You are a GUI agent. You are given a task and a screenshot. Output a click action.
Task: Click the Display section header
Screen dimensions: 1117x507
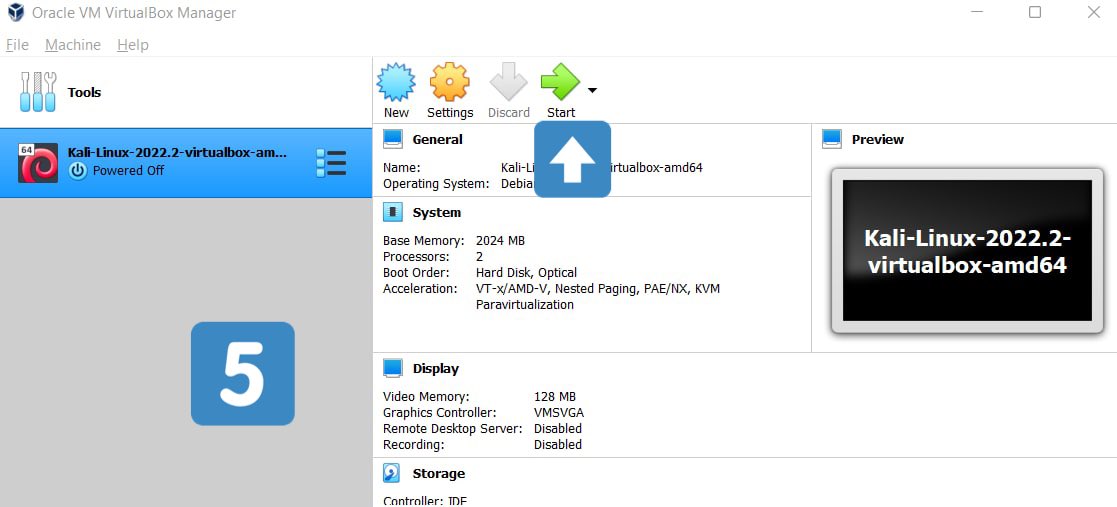click(x=435, y=369)
